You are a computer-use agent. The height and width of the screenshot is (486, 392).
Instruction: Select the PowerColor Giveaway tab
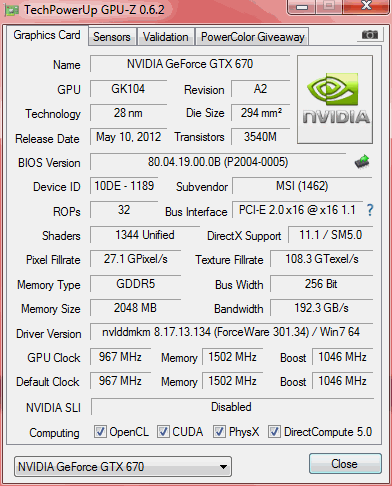coord(253,37)
